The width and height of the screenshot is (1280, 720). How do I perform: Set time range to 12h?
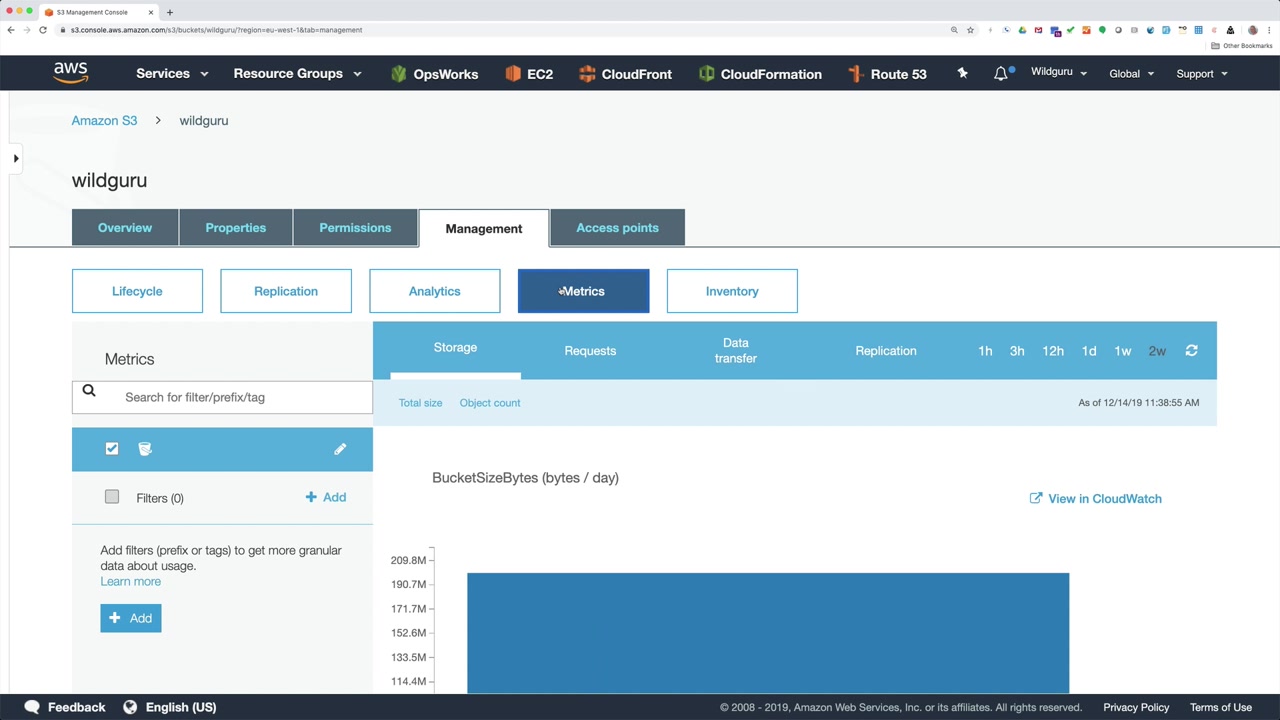pyautogui.click(x=1053, y=351)
